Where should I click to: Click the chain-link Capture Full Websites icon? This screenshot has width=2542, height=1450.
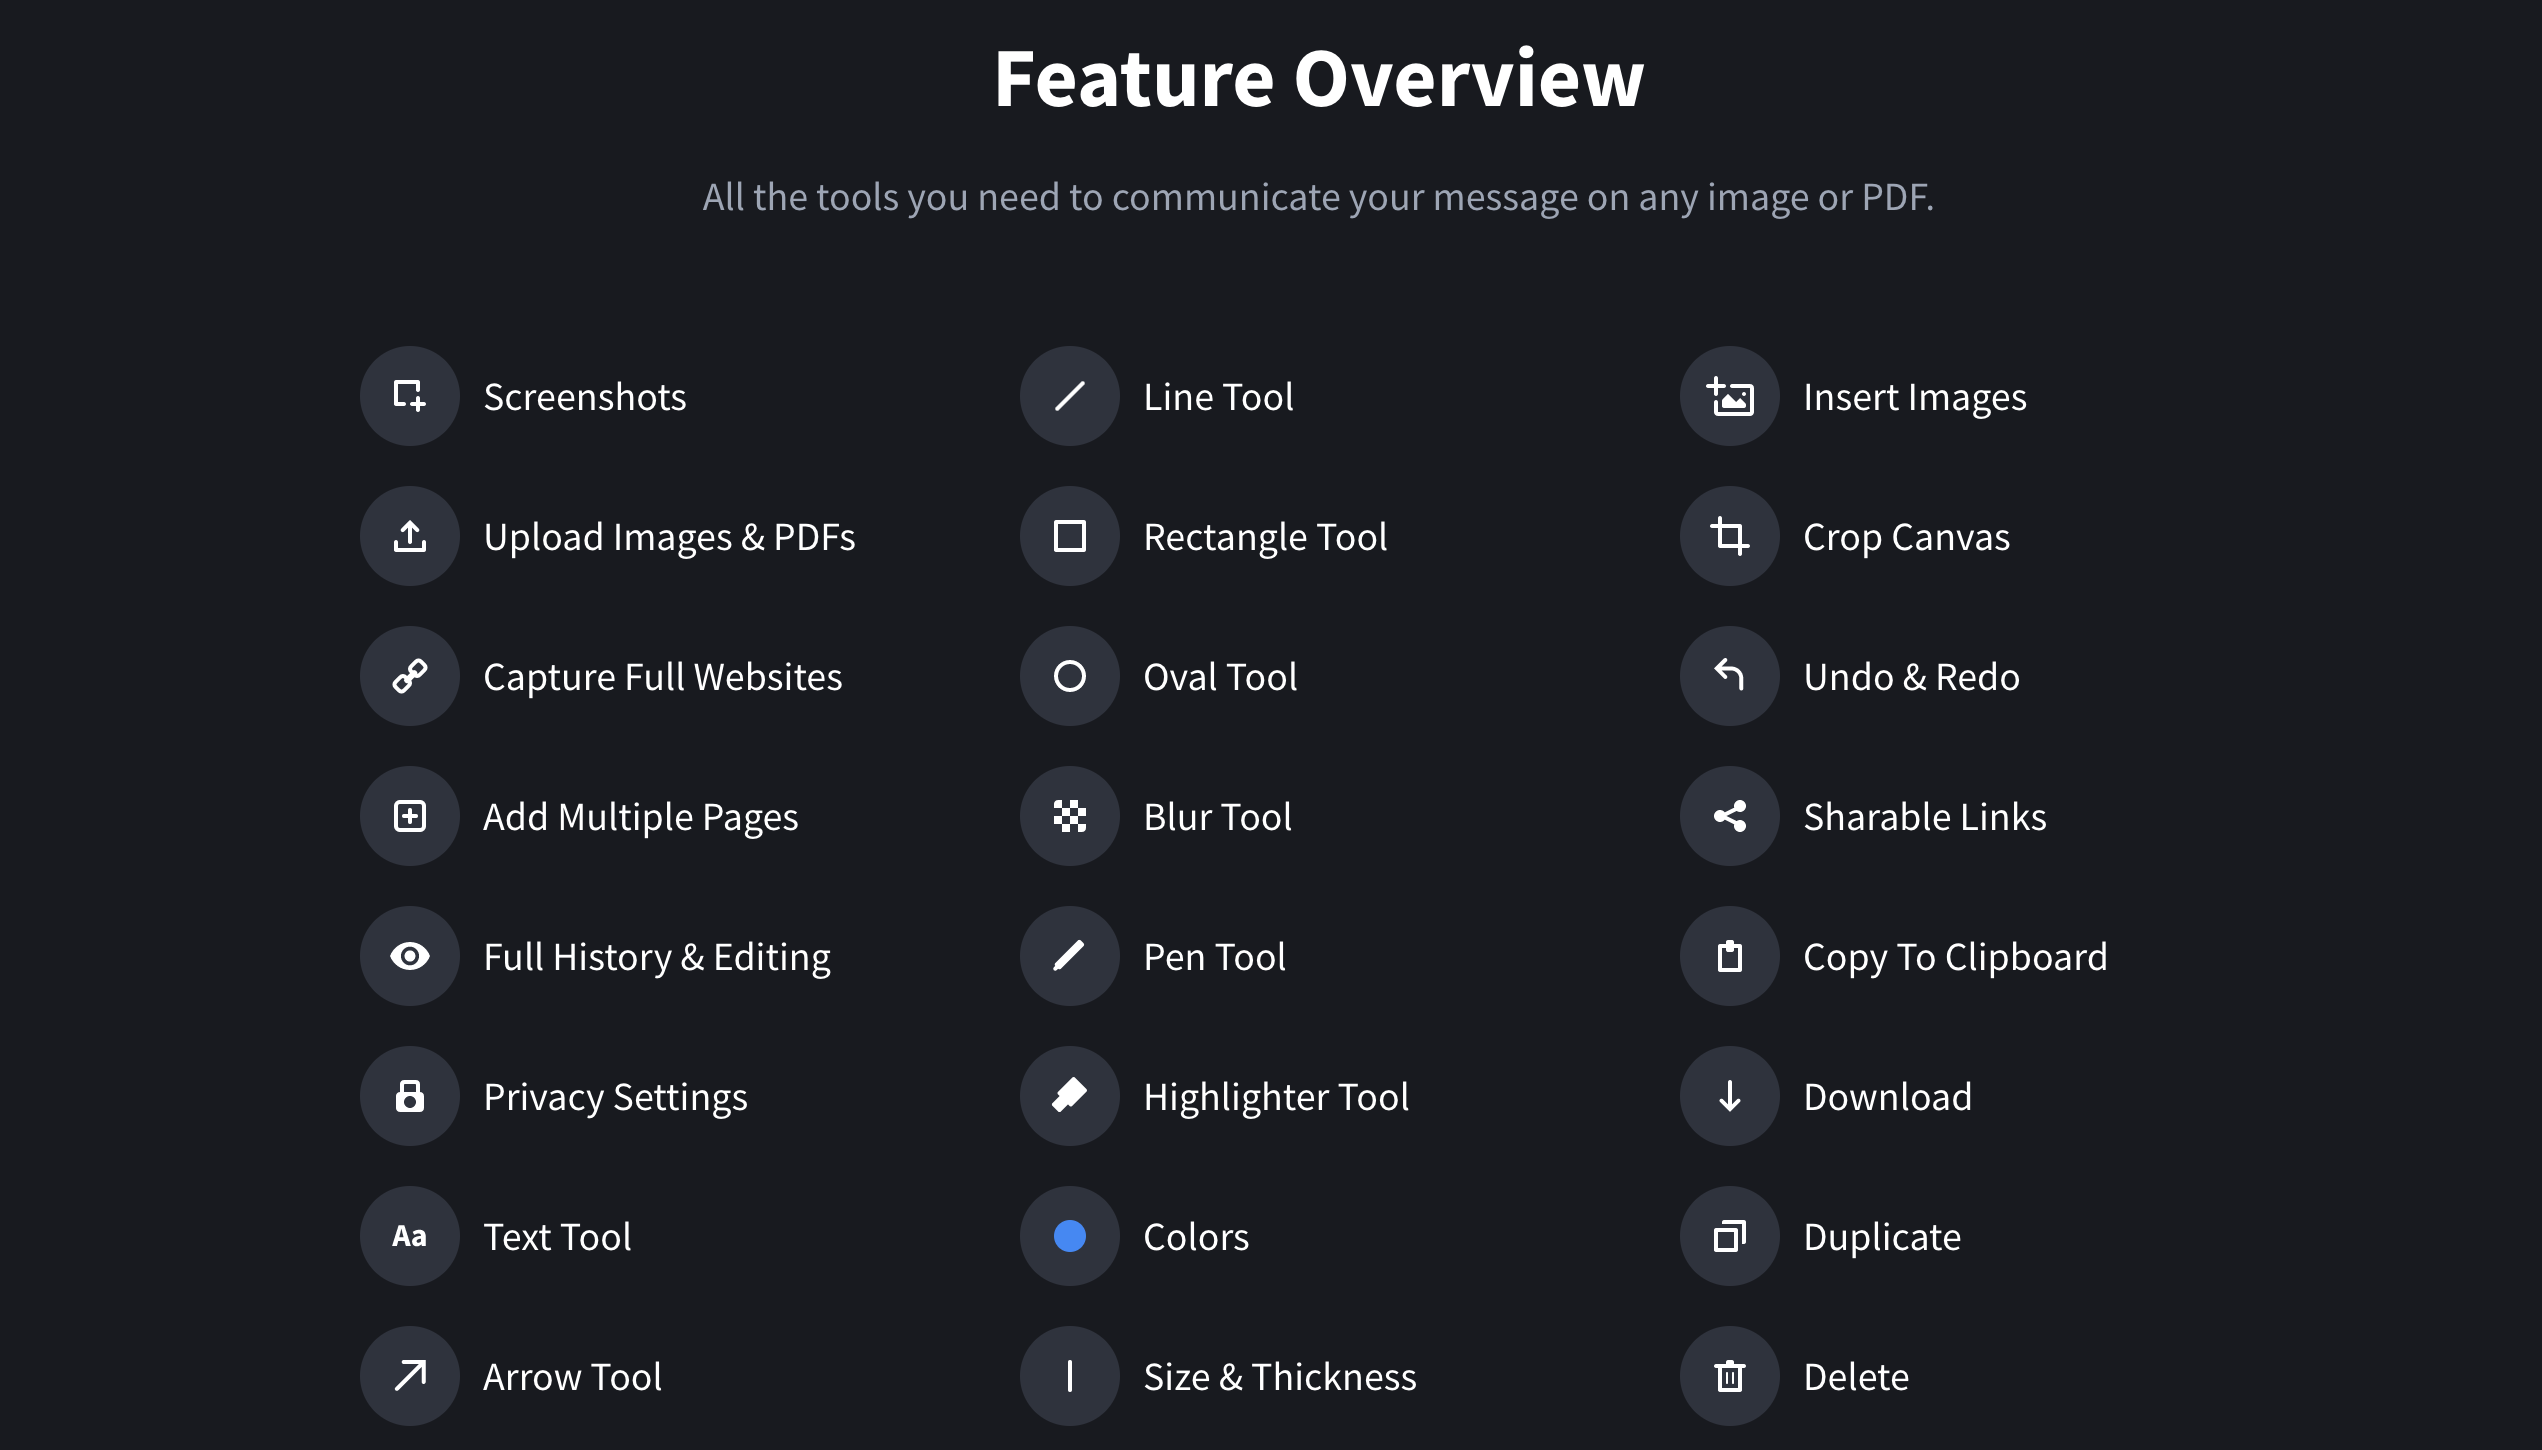409,676
